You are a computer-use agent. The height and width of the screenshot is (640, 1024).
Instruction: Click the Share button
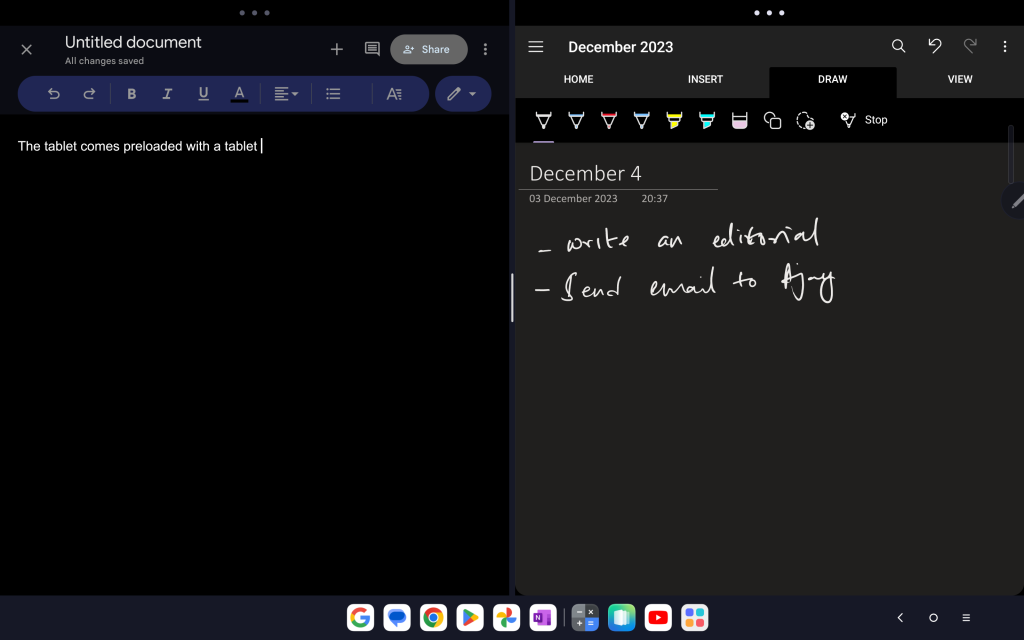(428, 49)
